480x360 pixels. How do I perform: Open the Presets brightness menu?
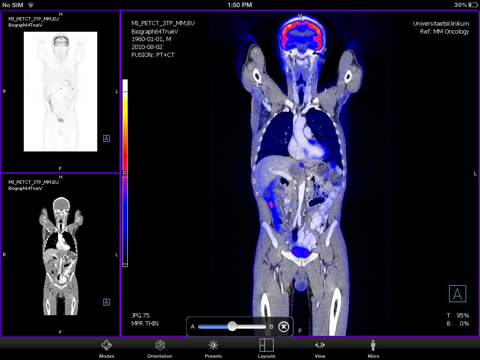(x=213, y=349)
